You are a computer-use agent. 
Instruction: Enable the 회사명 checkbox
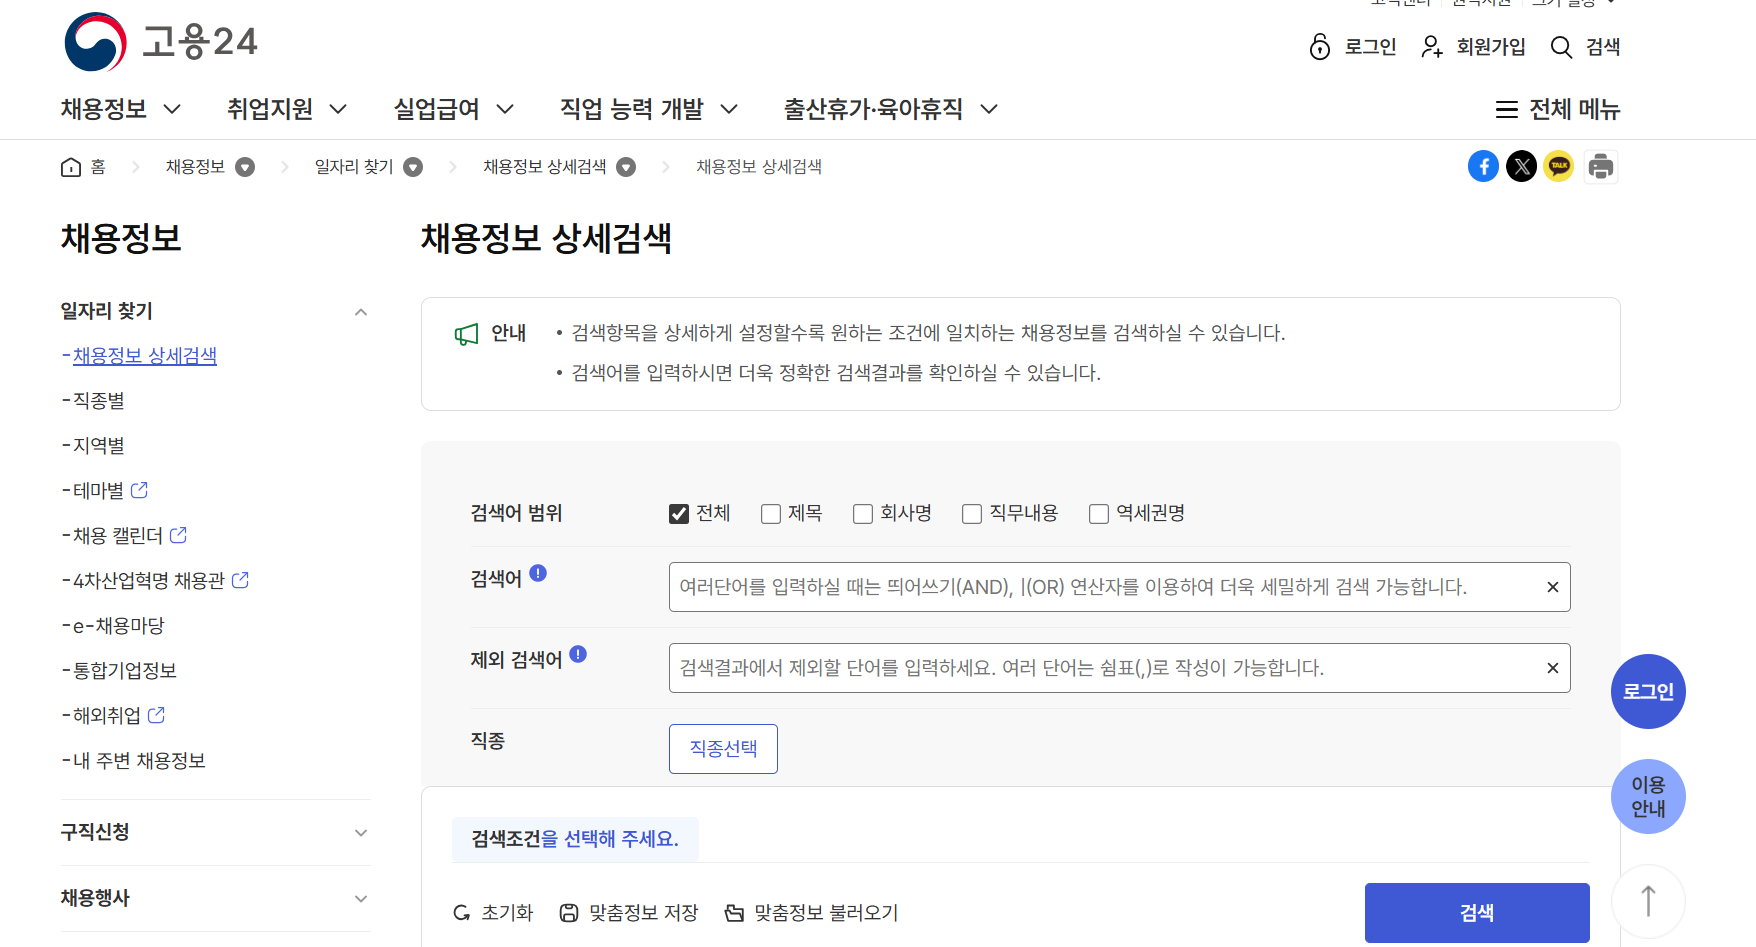[863, 514]
